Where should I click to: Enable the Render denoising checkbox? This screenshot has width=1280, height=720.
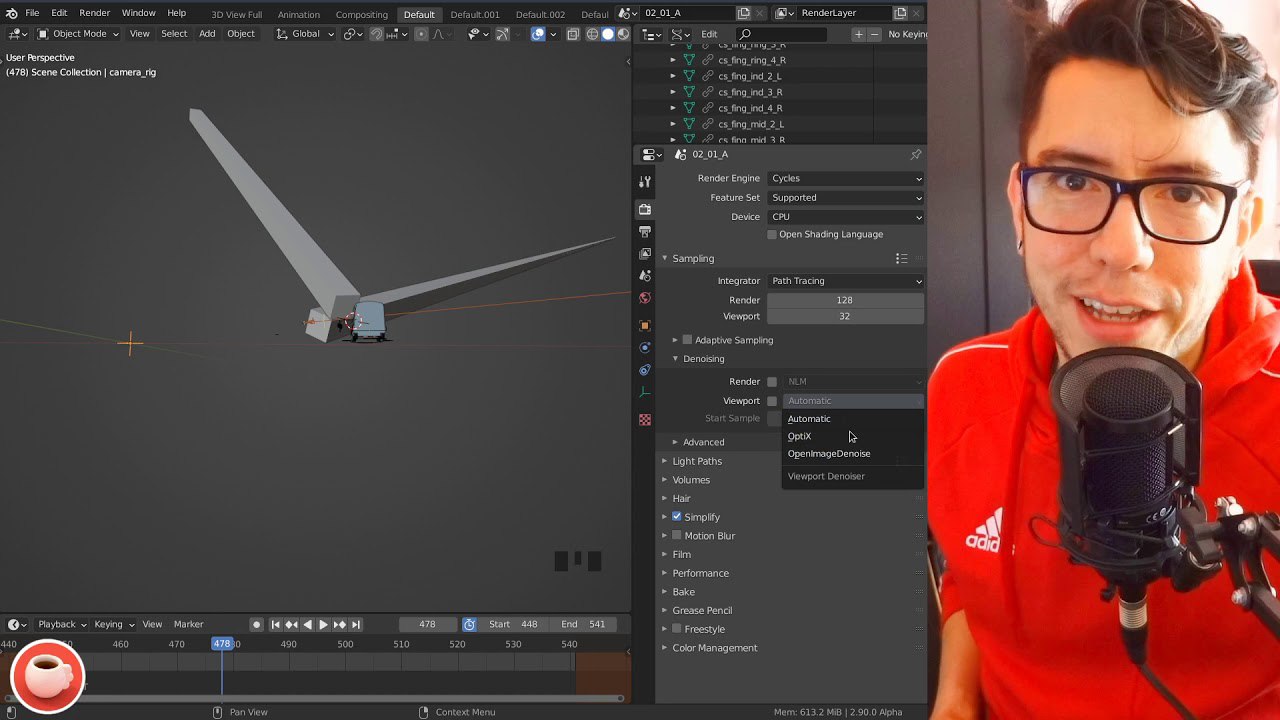coord(772,382)
